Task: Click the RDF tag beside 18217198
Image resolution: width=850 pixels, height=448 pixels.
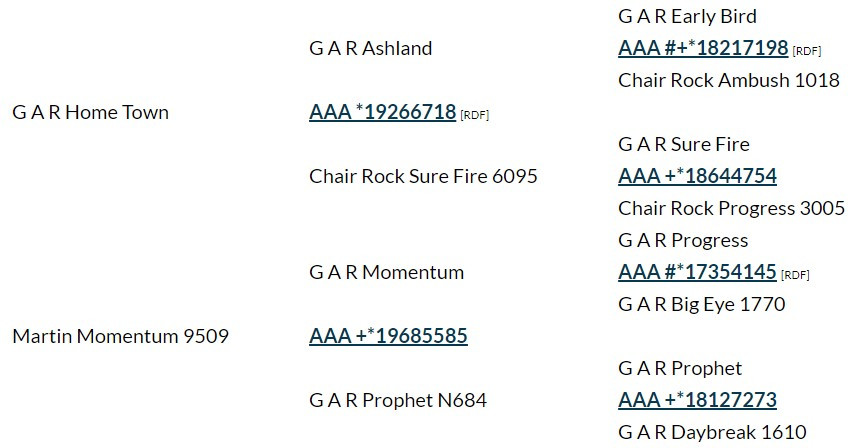Action: pos(807,51)
